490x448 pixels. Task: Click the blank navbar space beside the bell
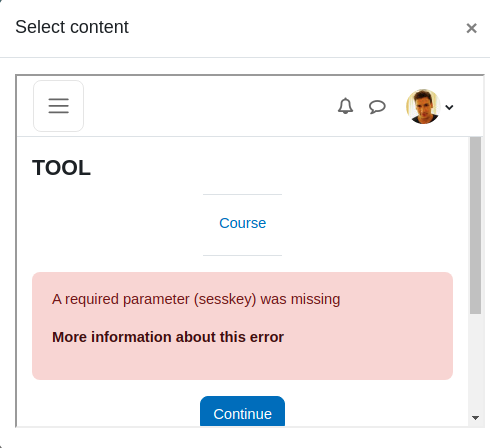(210, 106)
